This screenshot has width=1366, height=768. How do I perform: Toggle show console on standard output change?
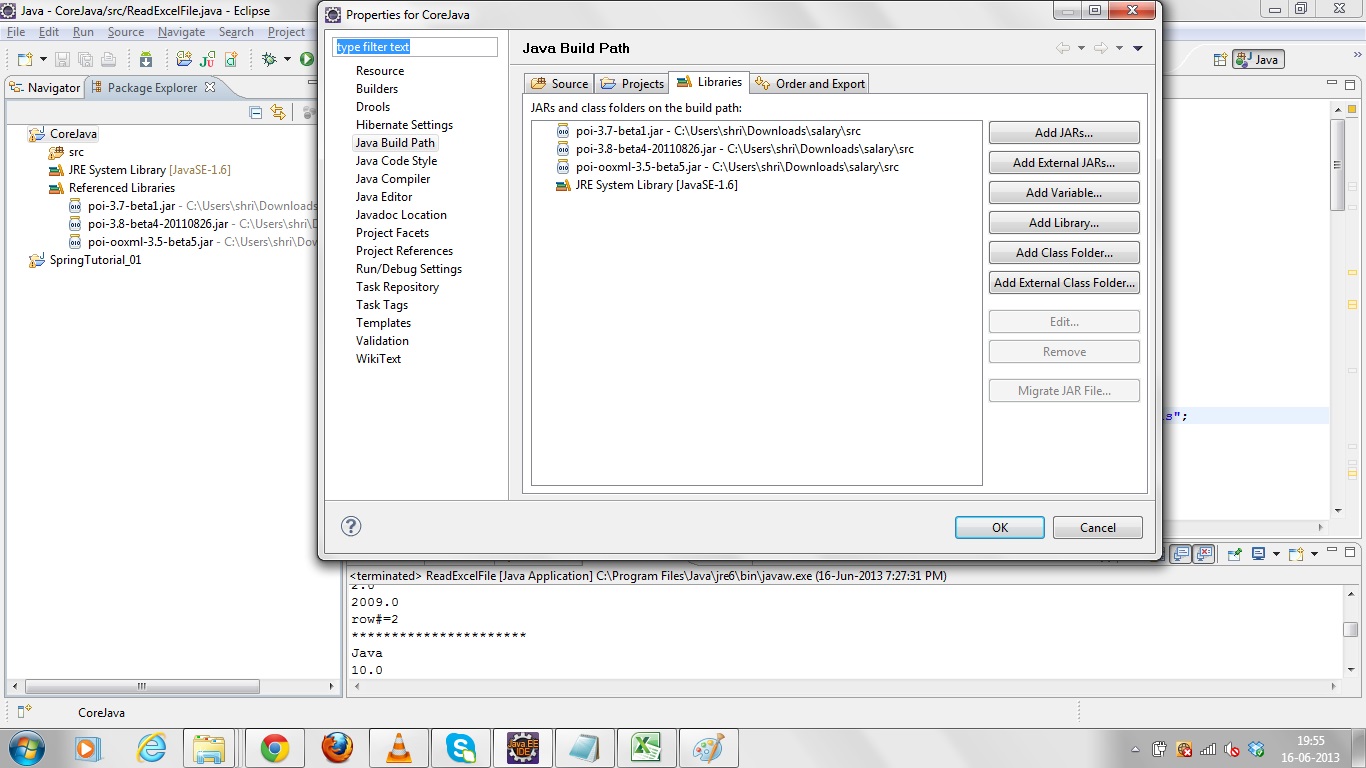pyautogui.click(x=1182, y=553)
